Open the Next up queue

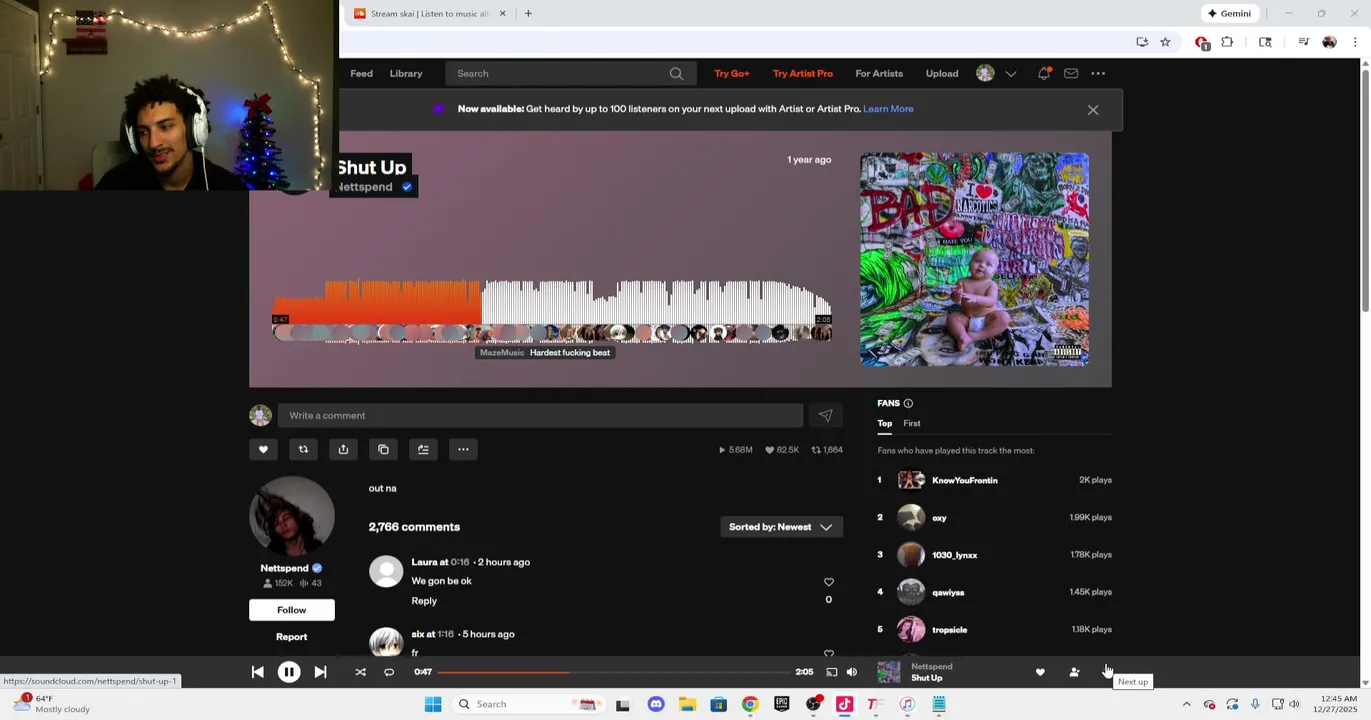[1107, 672]
